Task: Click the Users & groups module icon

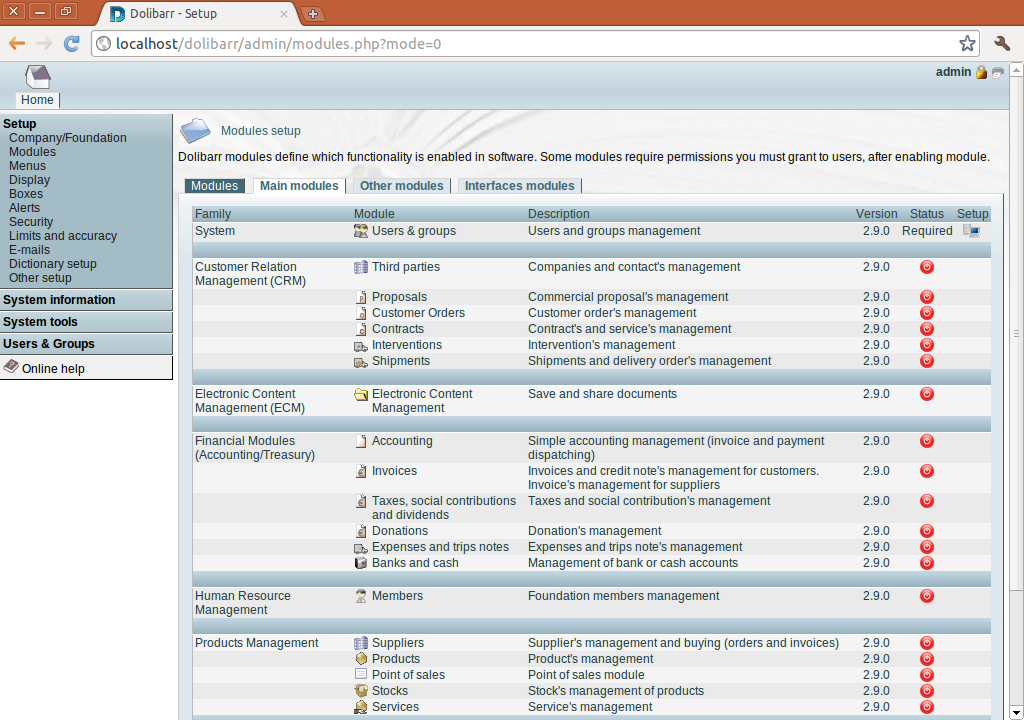Action: point(360,231)
